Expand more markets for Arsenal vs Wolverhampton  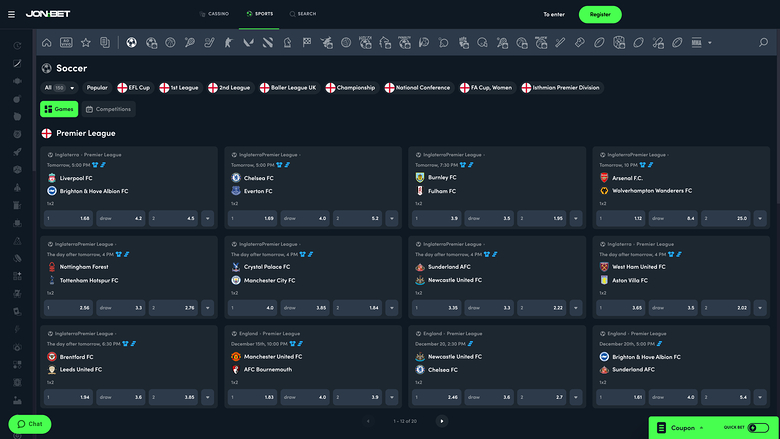tap(760, 218)
